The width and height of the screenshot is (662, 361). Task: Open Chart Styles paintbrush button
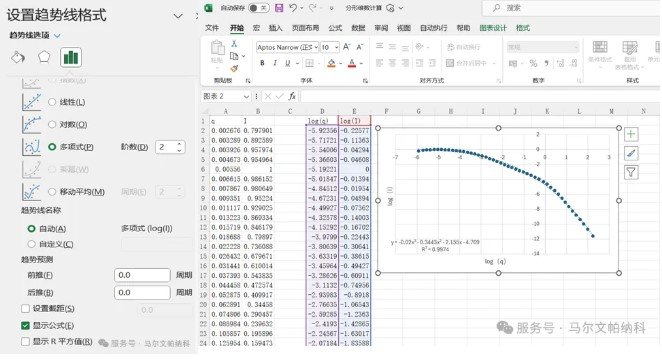(631, 153)
